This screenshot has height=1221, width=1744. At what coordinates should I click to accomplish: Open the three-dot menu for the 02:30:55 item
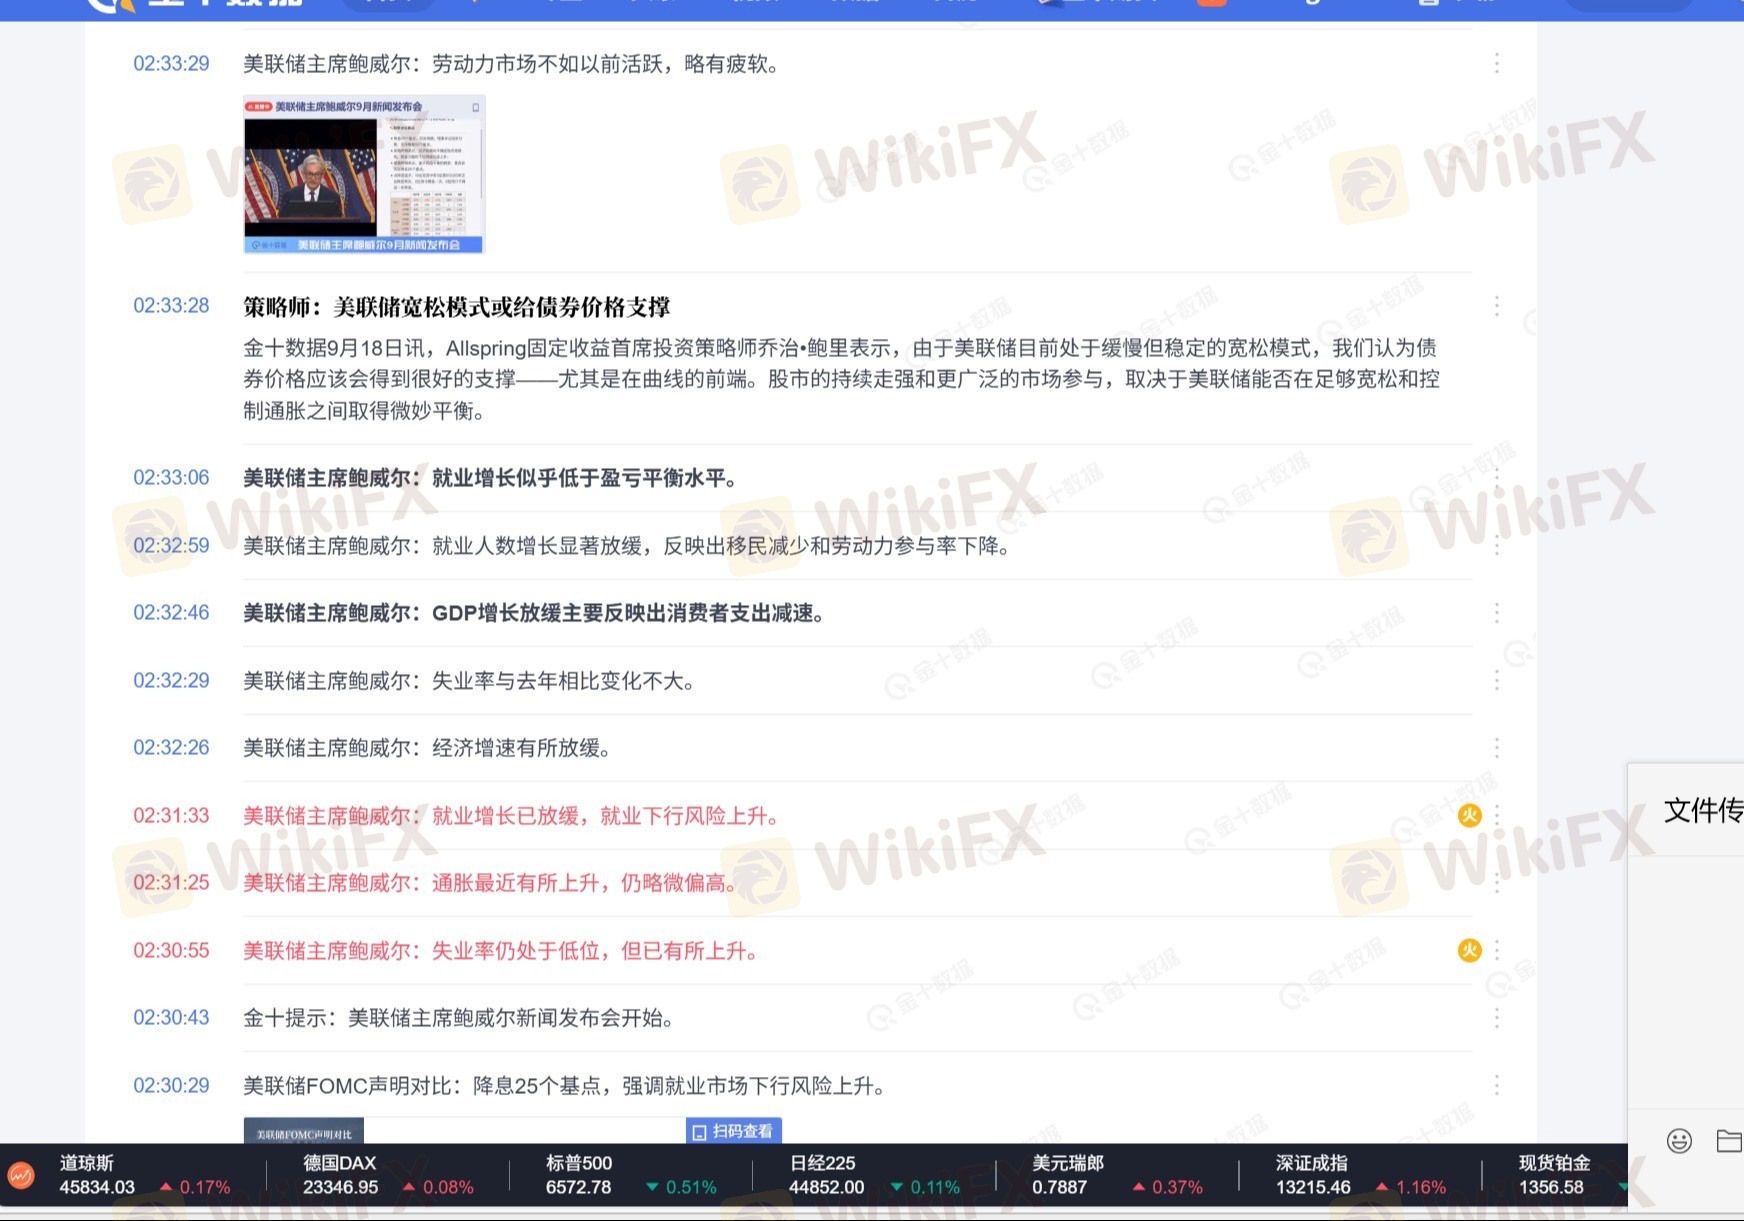point(1496,951)
